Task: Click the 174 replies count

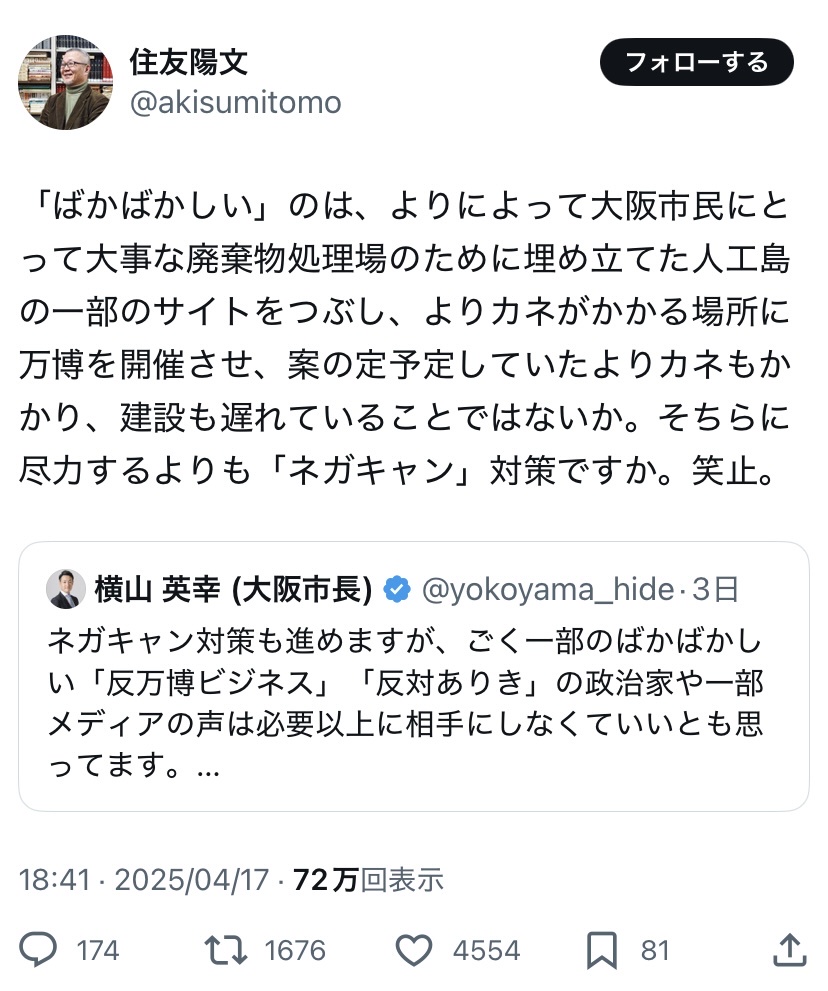Action: [x=98, y=950]
